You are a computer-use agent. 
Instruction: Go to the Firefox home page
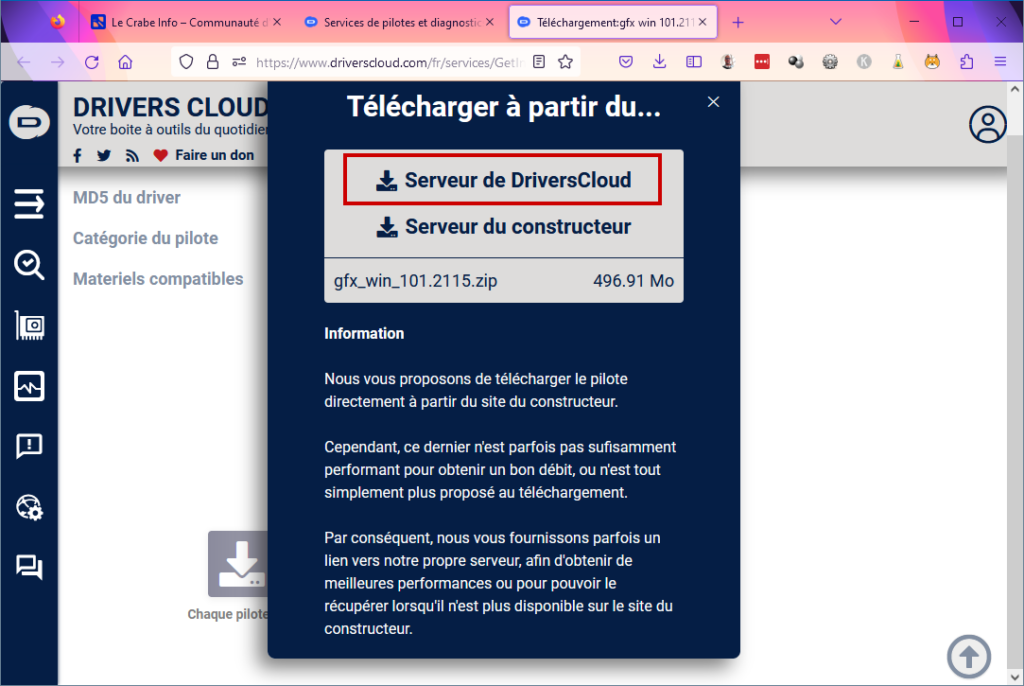pyautogui.click(x=125, y=62)
